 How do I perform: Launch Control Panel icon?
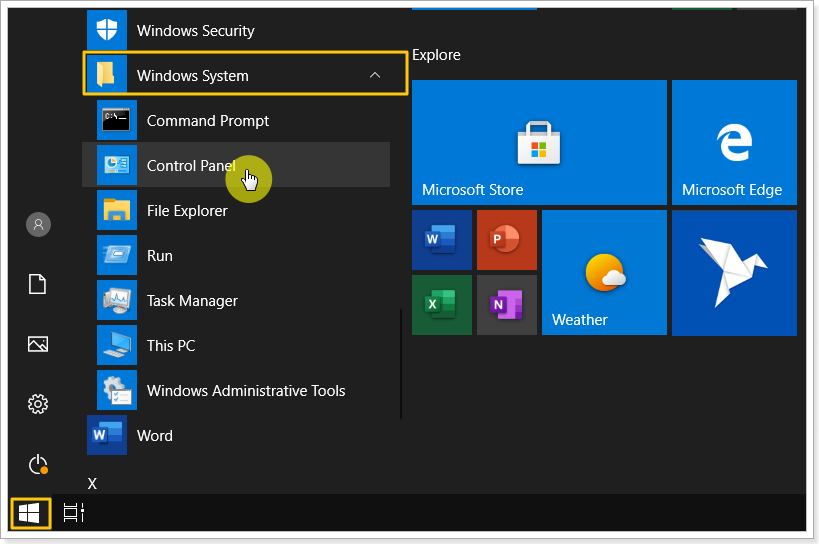pos(117,165)
